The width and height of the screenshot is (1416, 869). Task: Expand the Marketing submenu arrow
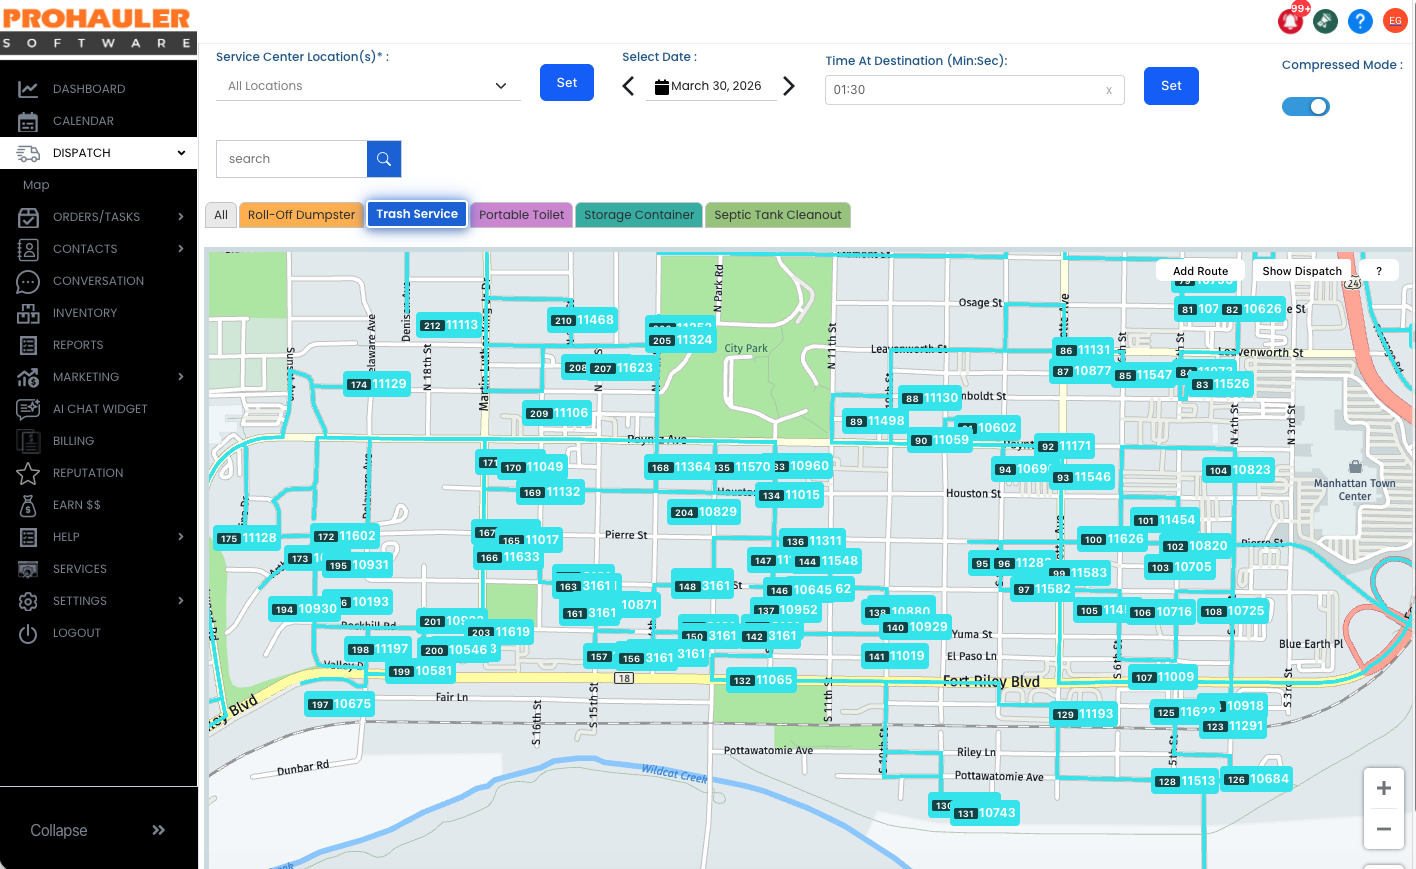[x=181, y=377]
